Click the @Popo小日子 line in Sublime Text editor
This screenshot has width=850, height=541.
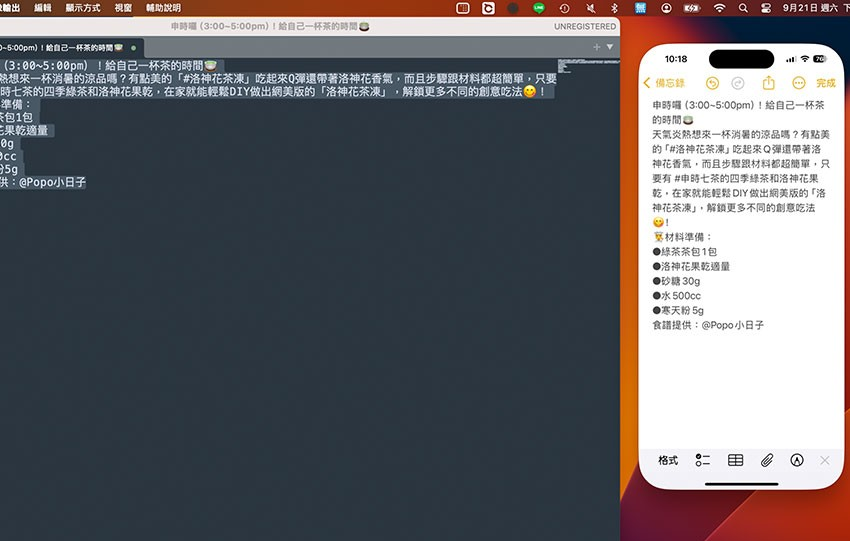click(43, 182)
